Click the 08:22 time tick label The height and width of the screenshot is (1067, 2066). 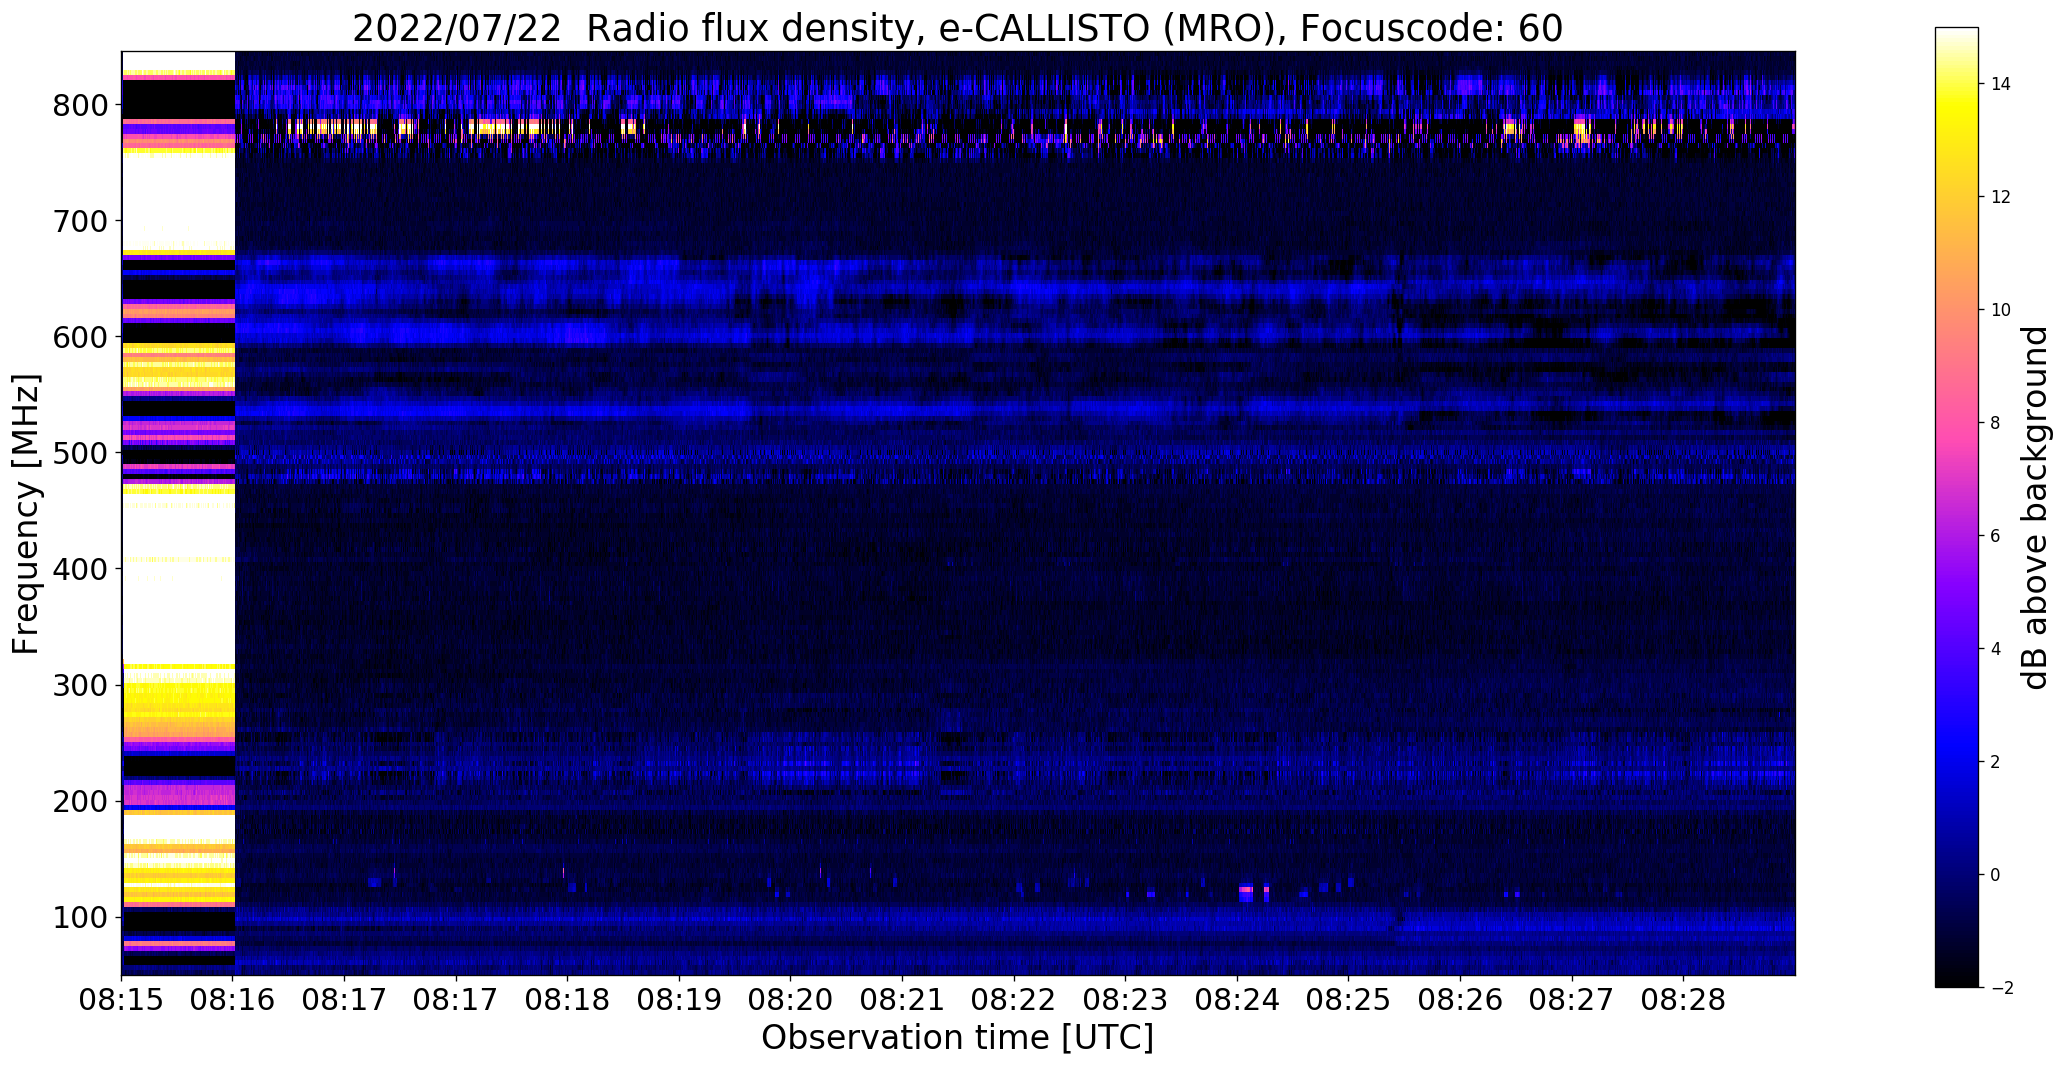click(1014, 1000)
